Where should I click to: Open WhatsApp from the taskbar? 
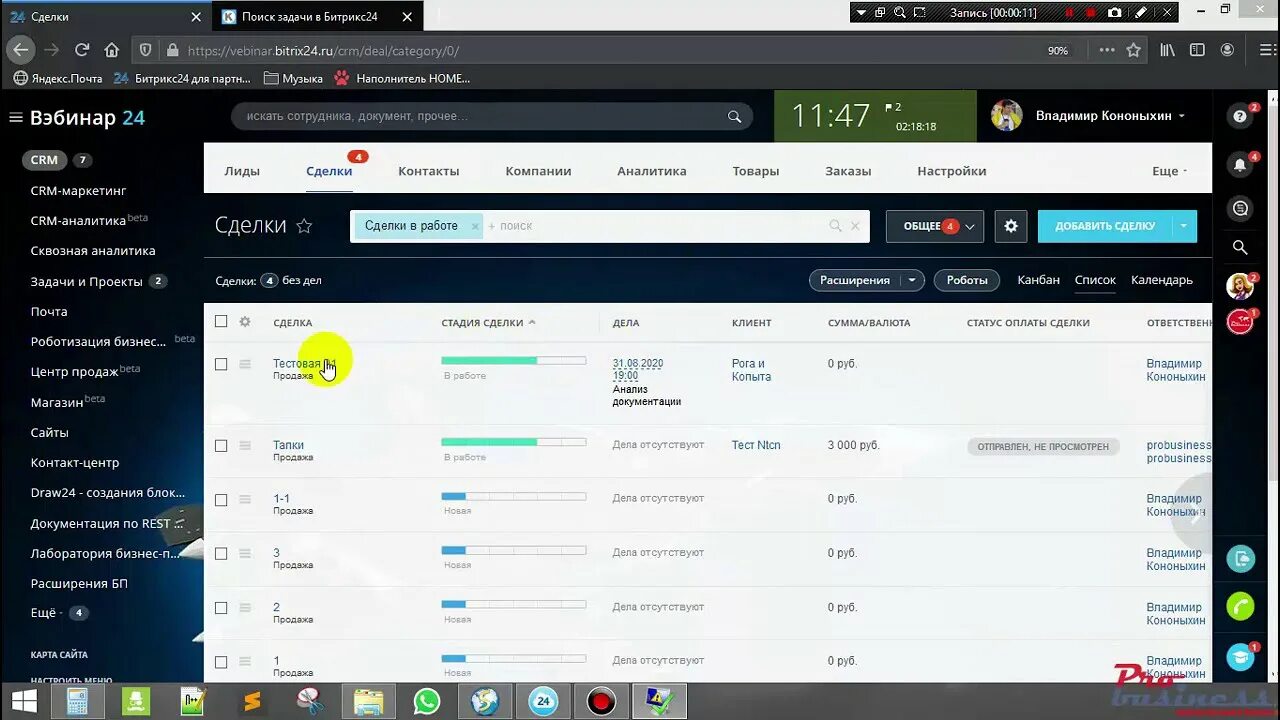(x=427, y=701)
